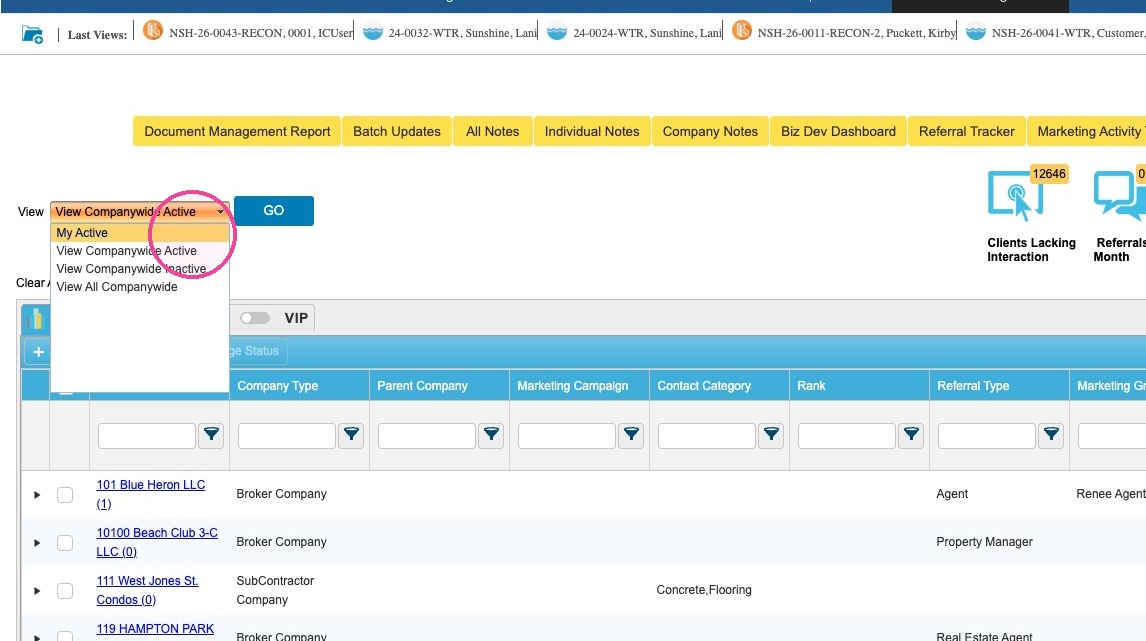
Task: Open 24-0024-WTR Sunshine water job icon
Action: pos(557,33)
